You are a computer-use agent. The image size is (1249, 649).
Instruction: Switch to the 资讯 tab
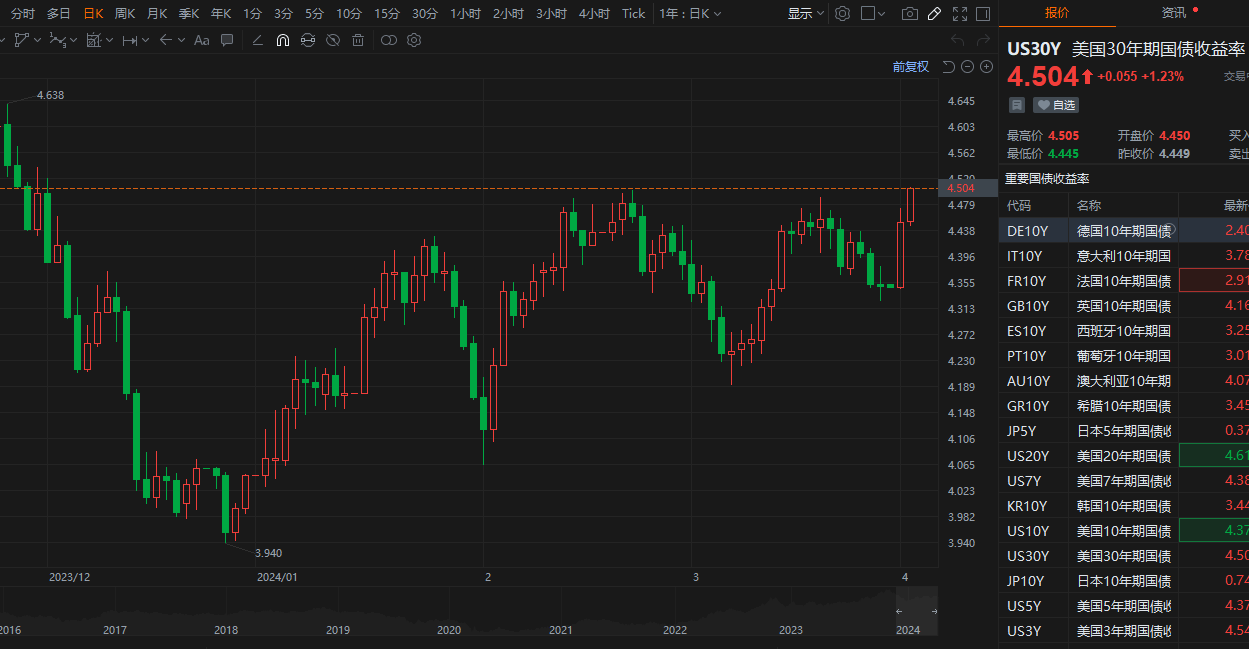click(x=1174, y=13)
